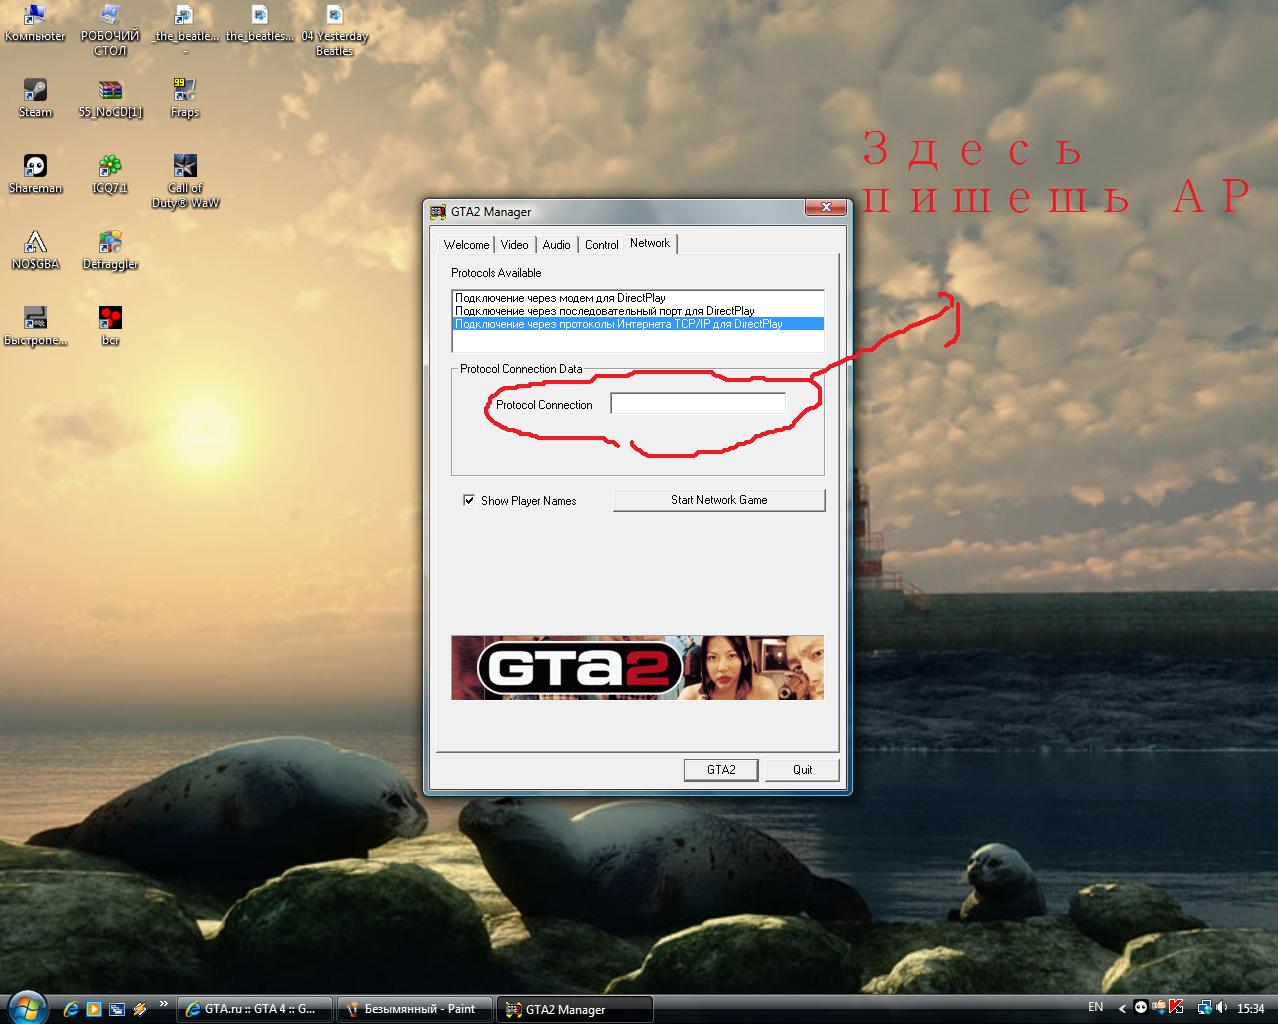The height and width of the screenshot is (1024, 1278).
Task: Click the 15:34 system clock
Action: click(1250, 1009)
